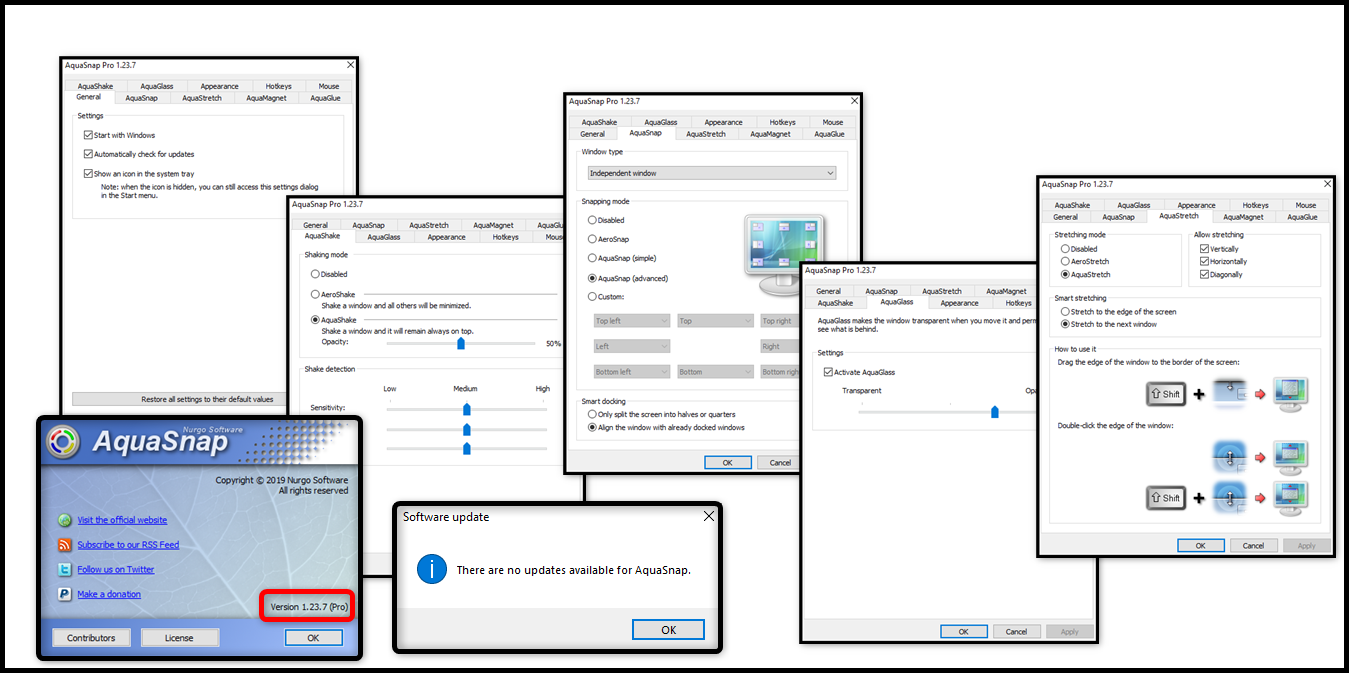The height and width of the screenshot is (673, 1349).
Task: Open Subscribe to our RSS Feed link
Action: [x=128, y=545]
